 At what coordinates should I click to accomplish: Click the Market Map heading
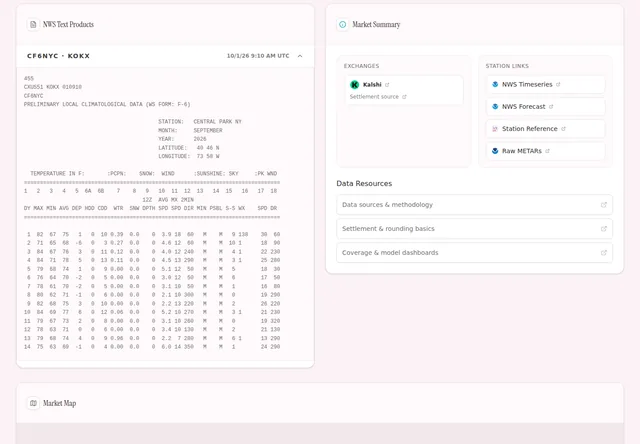click(60, 403)
